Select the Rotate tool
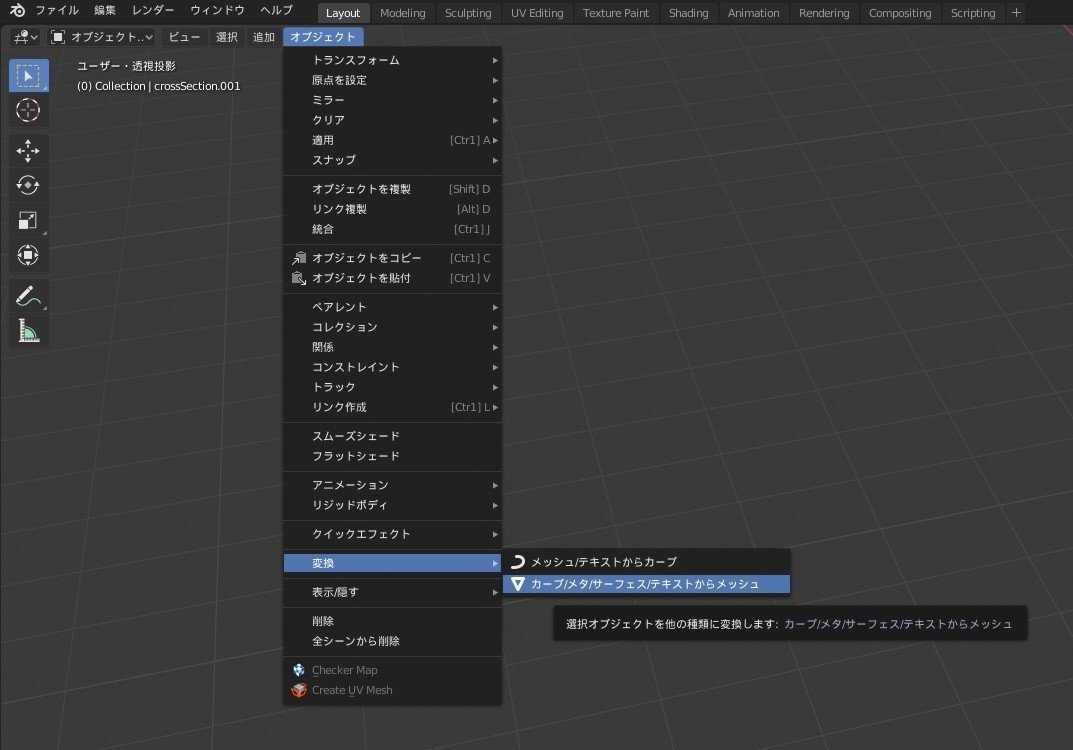Viewport: 1073px width, 750px height. (28, 185)
